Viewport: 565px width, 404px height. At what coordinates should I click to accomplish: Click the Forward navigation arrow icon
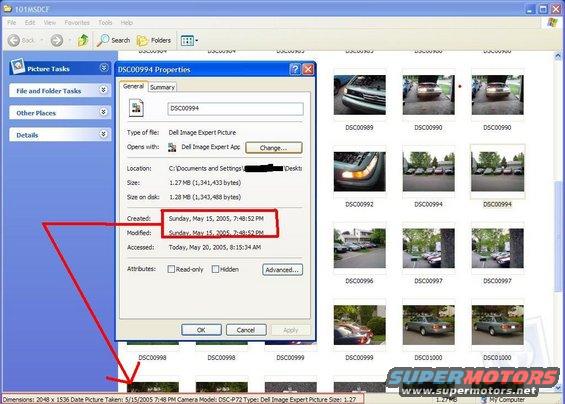coord(57,40)
